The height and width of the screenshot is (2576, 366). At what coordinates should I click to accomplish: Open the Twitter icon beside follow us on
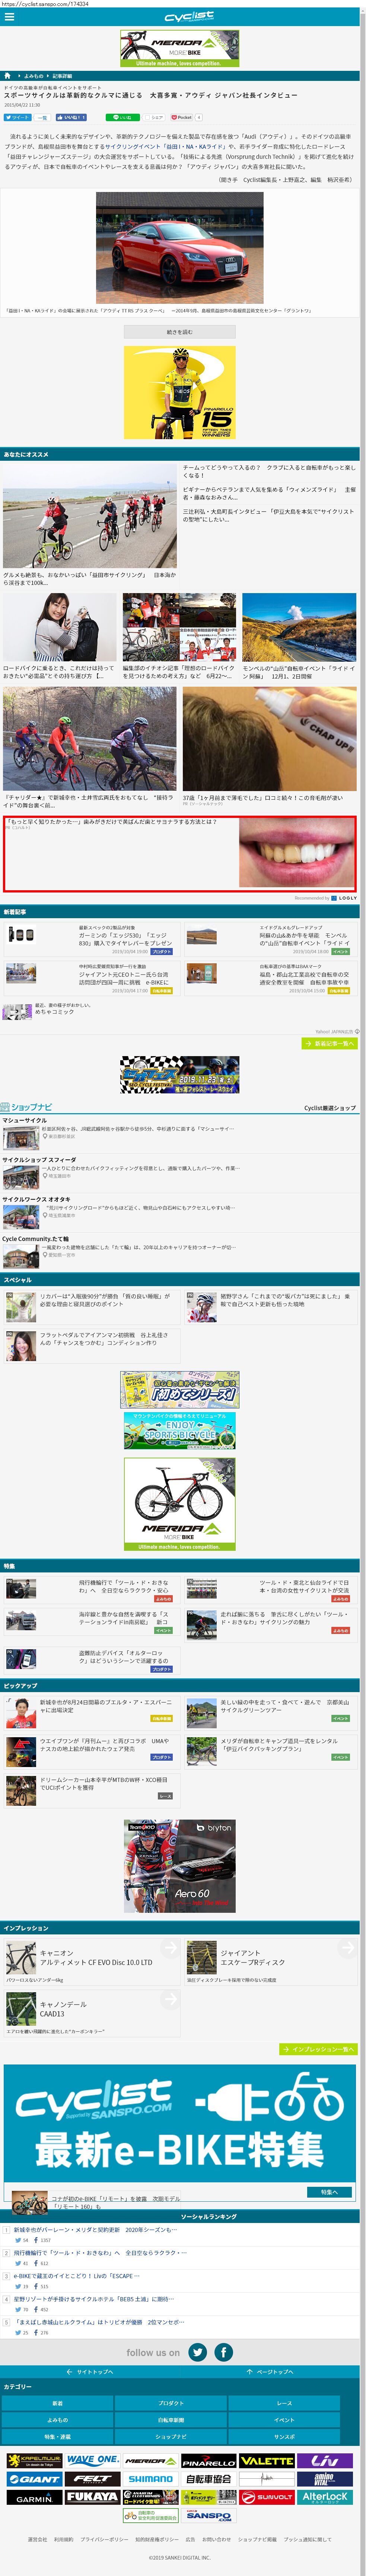click(197, 2353)
